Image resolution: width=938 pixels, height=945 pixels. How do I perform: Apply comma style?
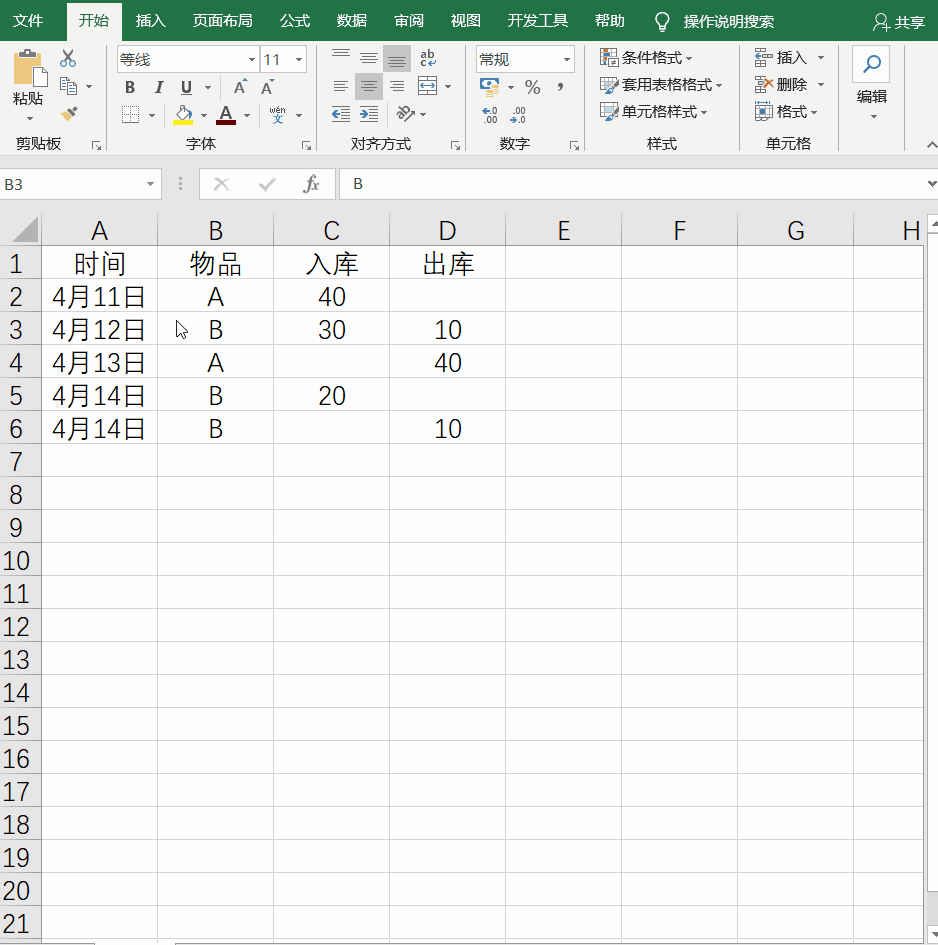pyautogui.click(x=561, y=87)
